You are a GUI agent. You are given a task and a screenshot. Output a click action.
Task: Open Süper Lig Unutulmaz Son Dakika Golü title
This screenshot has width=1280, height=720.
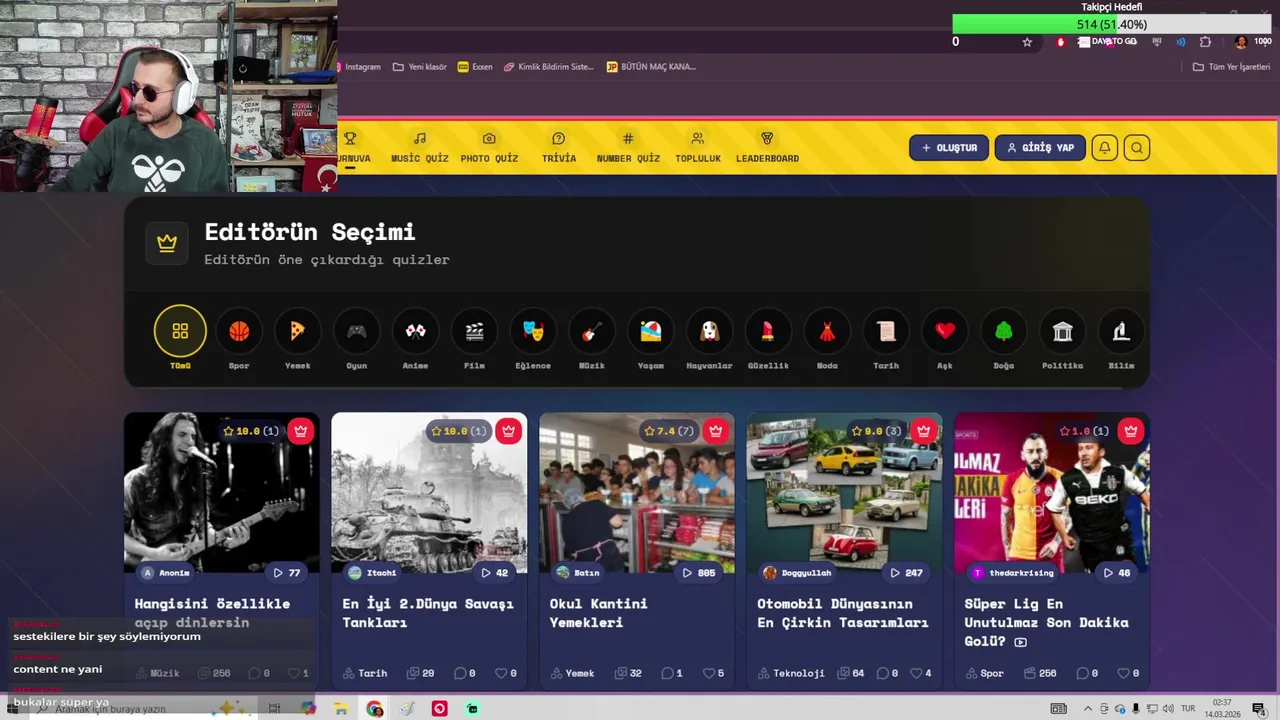1046,622
